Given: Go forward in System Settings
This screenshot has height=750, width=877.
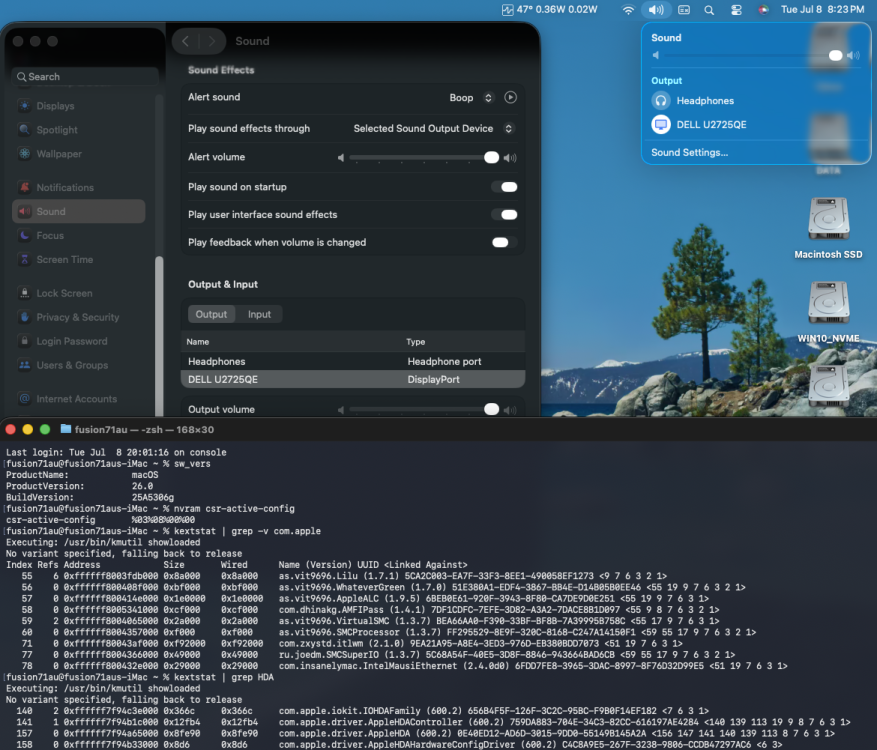Looking at the screenshot, I should 211,41.
